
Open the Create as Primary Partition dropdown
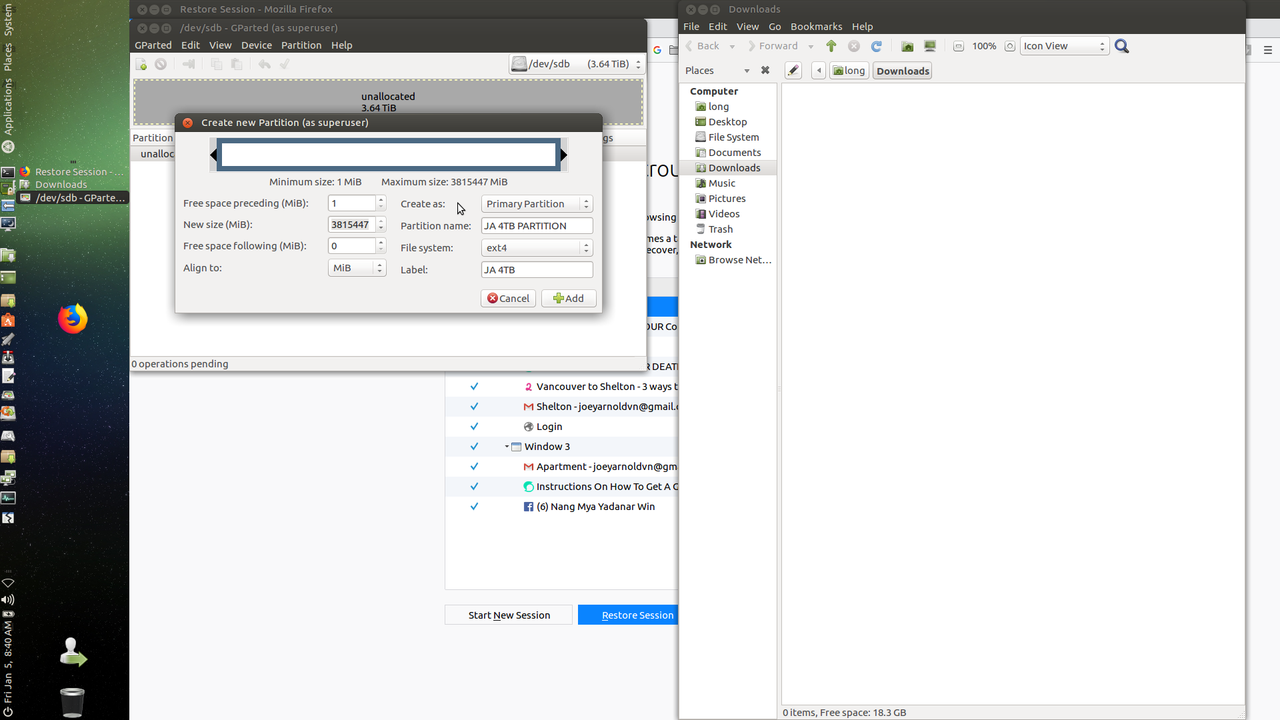(x=537, y=204)
